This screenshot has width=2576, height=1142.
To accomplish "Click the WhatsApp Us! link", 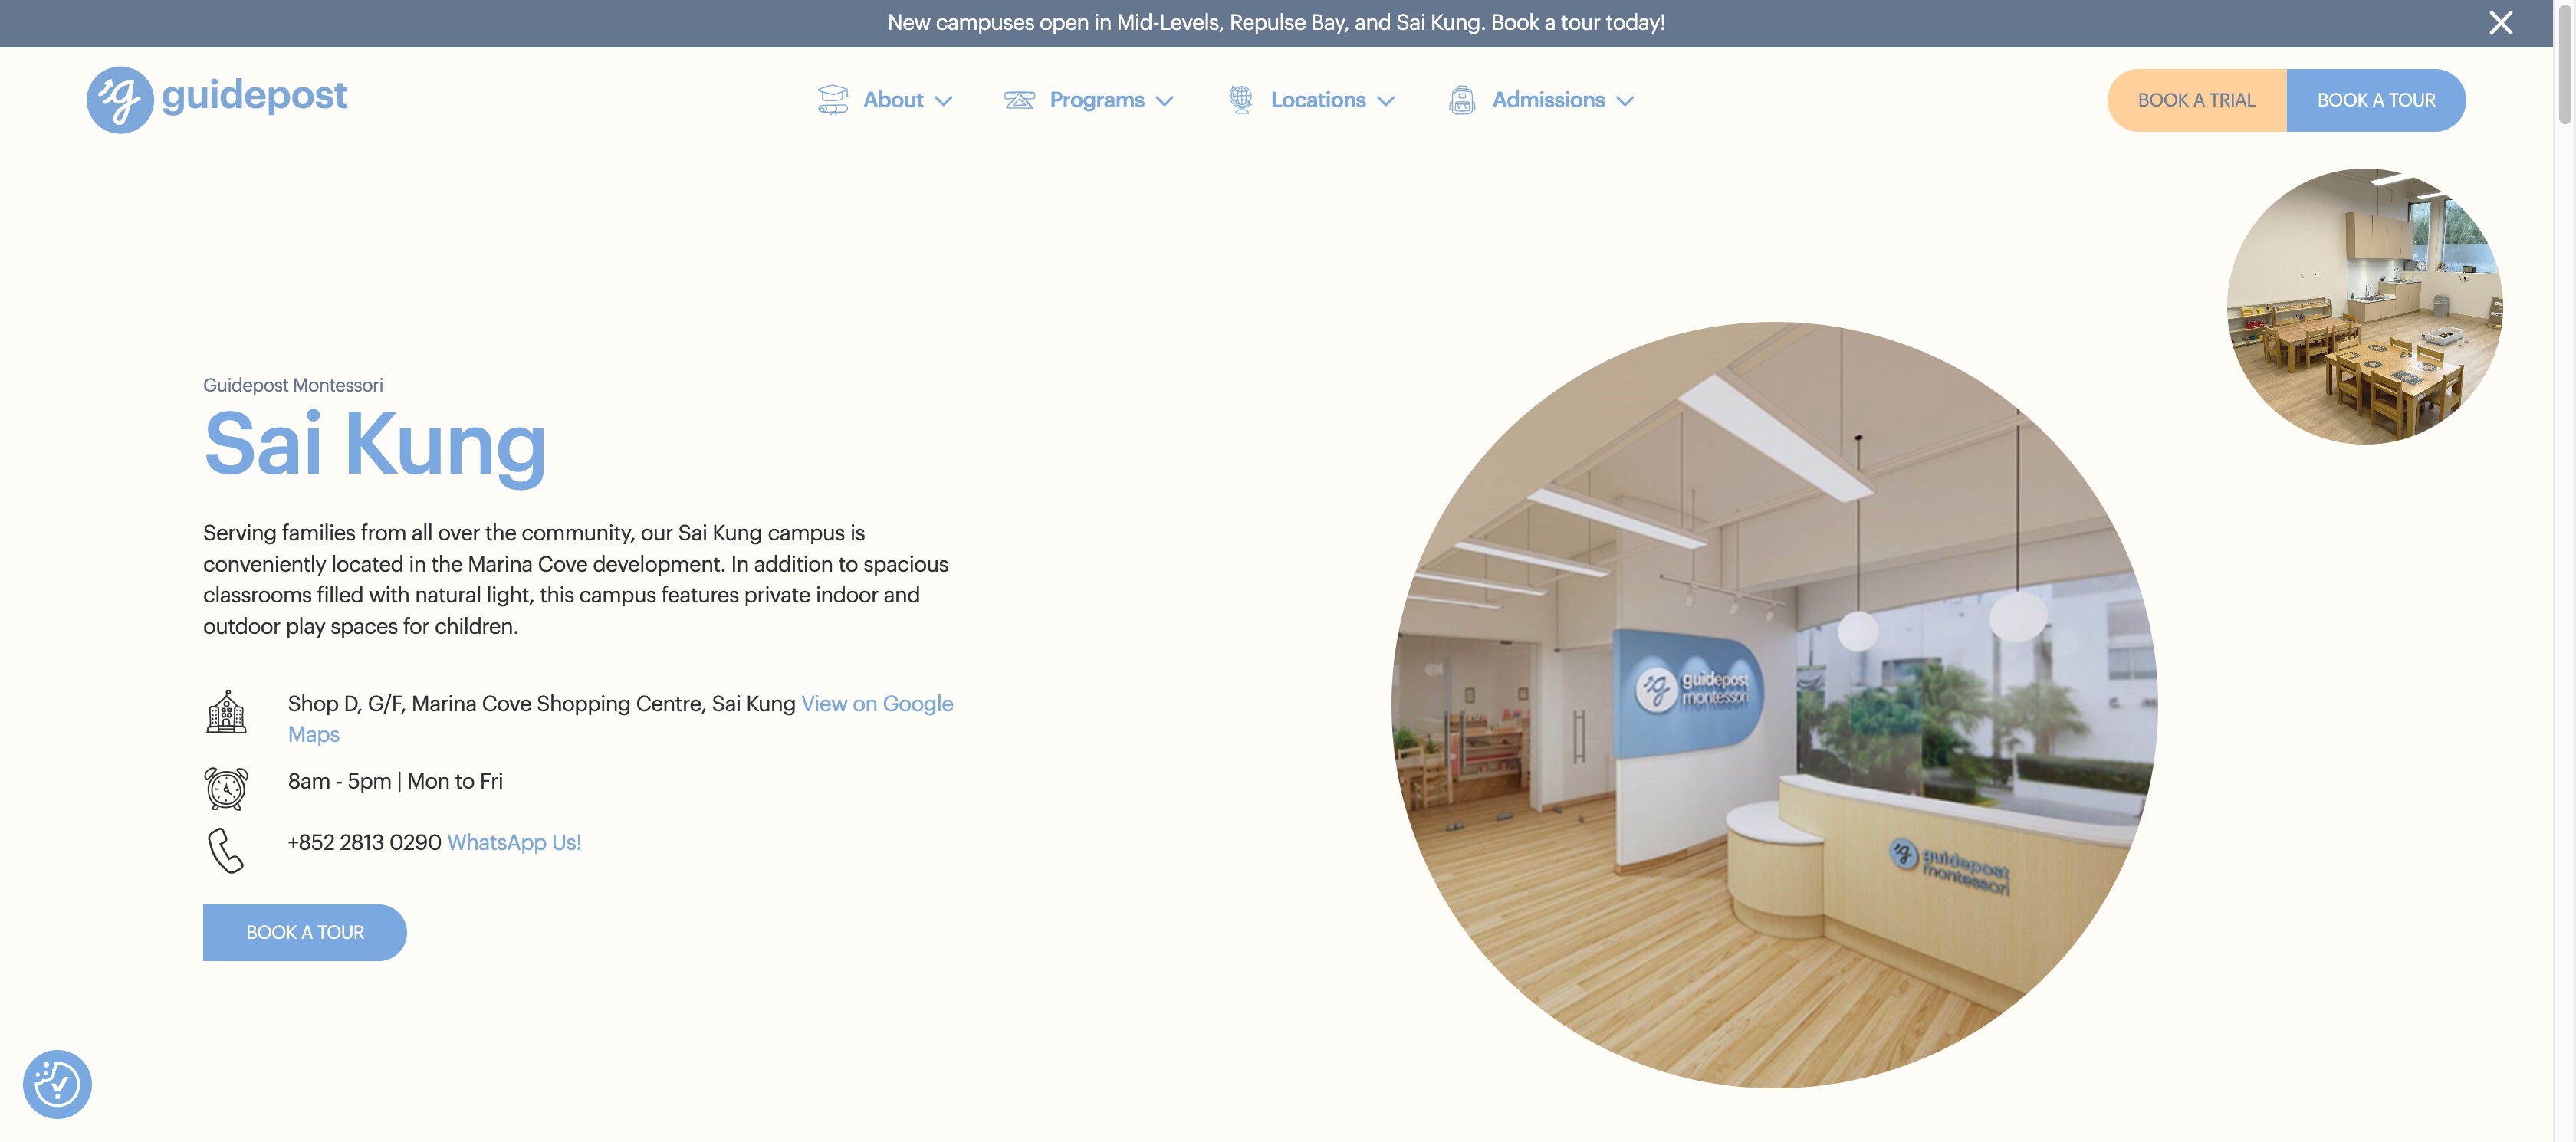I will tap(514, 842).
